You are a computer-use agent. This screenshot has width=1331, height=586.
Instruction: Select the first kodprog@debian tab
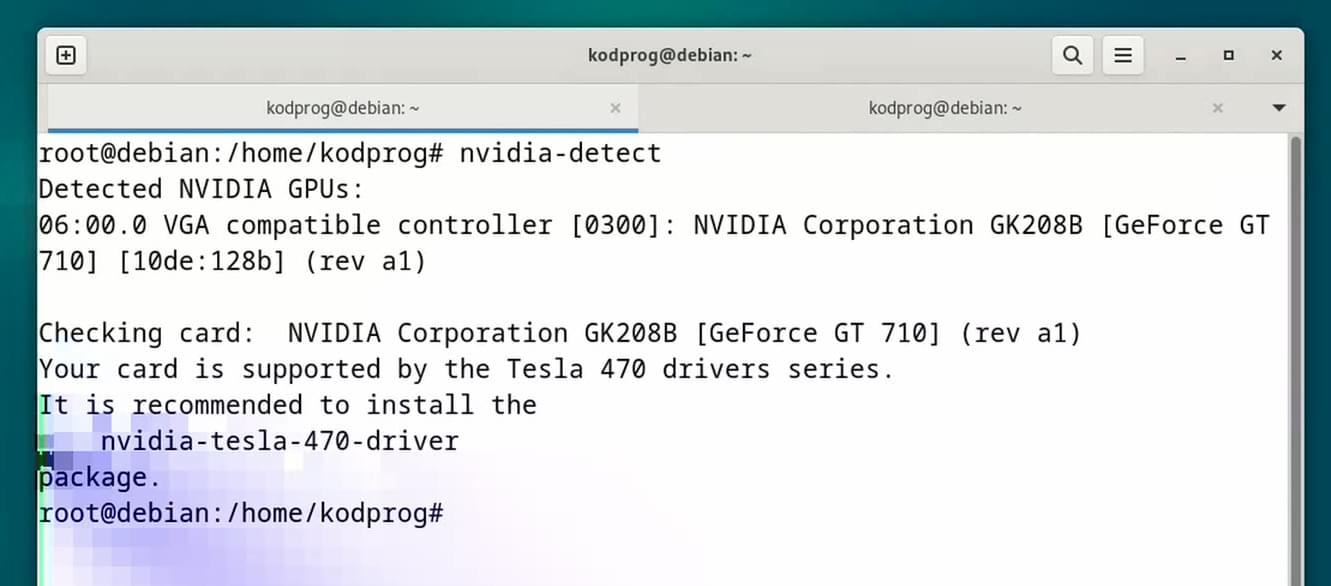point(343,108)
